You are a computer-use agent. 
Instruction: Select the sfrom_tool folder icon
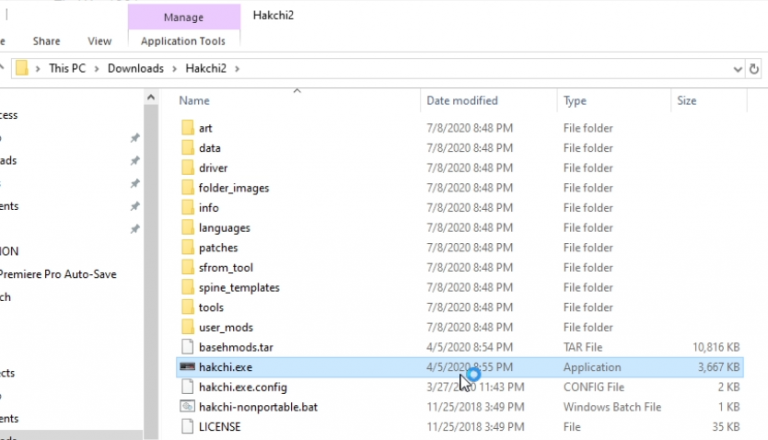[186, 267]
